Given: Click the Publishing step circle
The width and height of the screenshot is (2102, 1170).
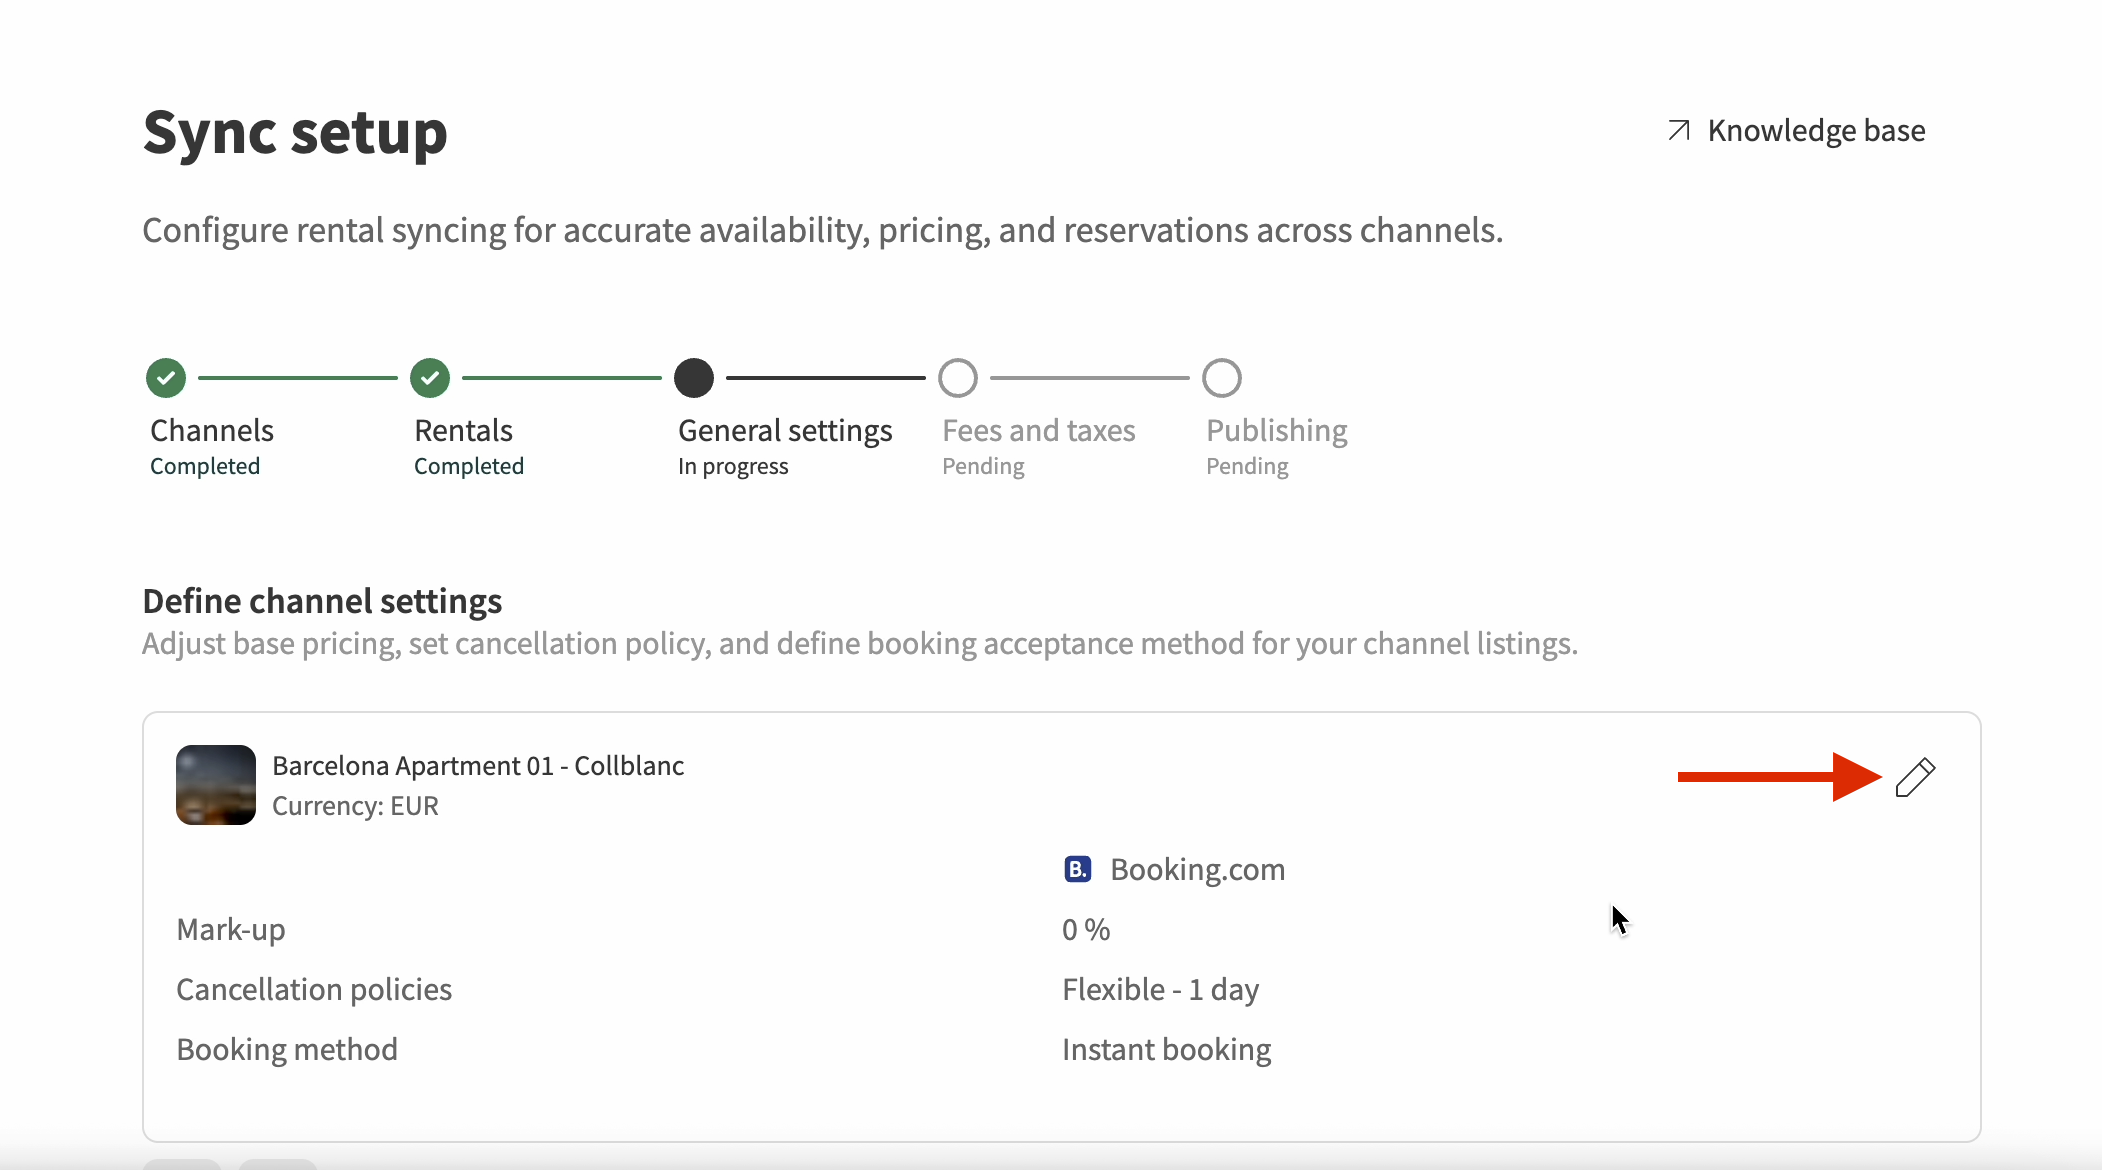Looking at the screenshot, I should [1222, 378].
